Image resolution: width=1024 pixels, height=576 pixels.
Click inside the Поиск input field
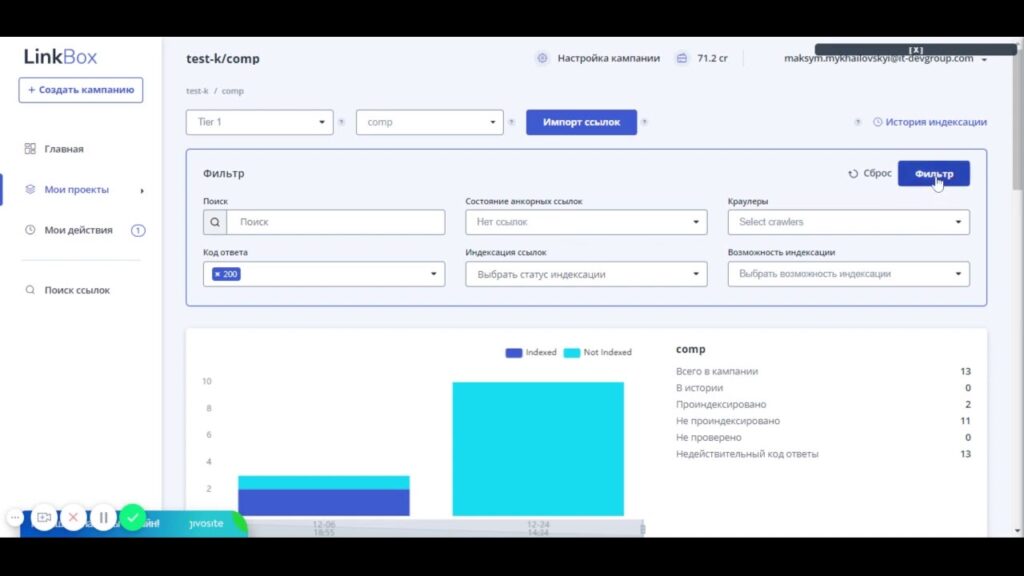click(336, 222)
